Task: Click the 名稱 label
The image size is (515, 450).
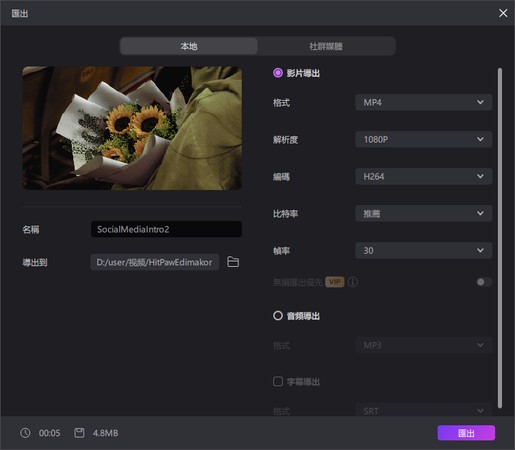Action: coord(31,229)
